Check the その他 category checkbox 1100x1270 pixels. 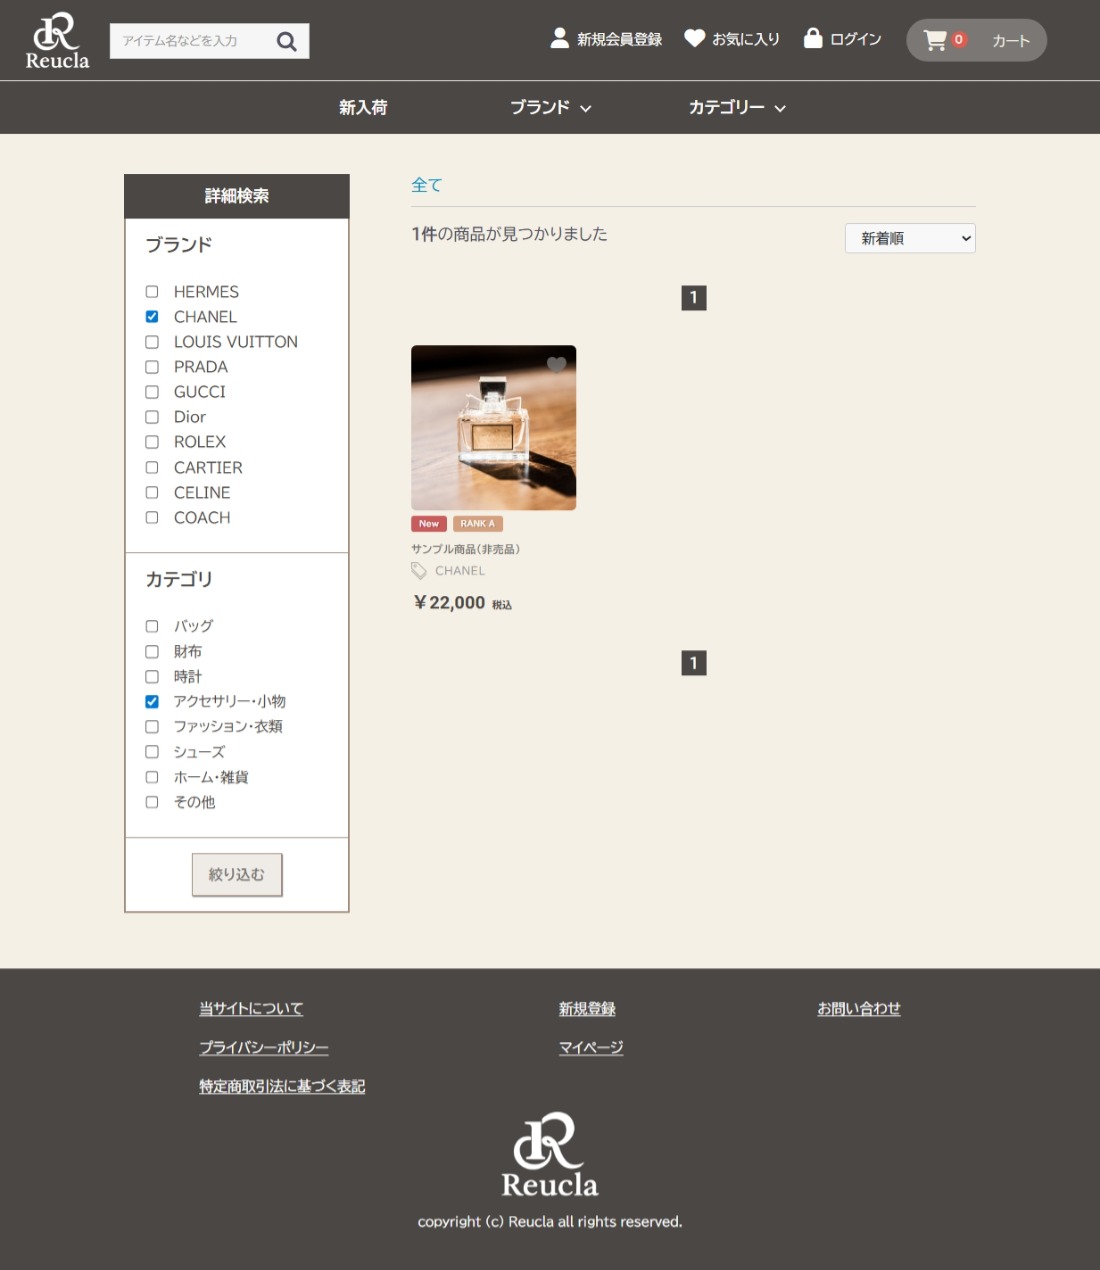152,802
